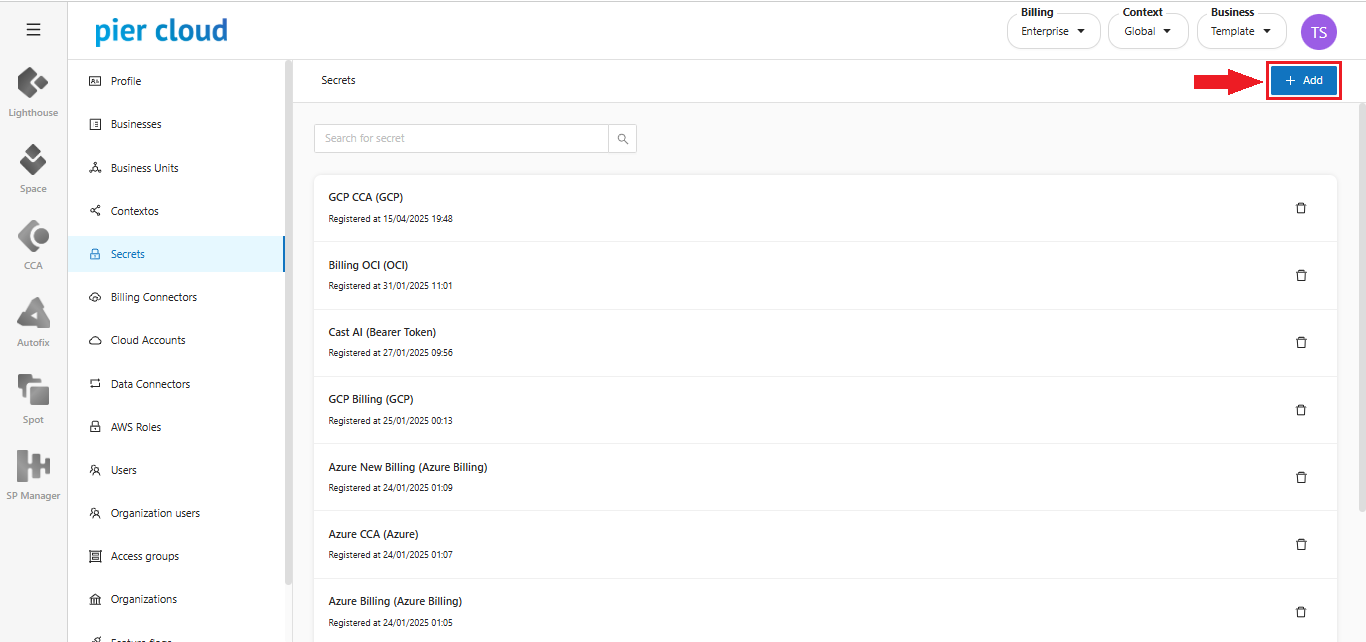The width and height of the screenshot is (1366, 642).
Task: Open the hamburger menu icon
Action: [33, 30]
